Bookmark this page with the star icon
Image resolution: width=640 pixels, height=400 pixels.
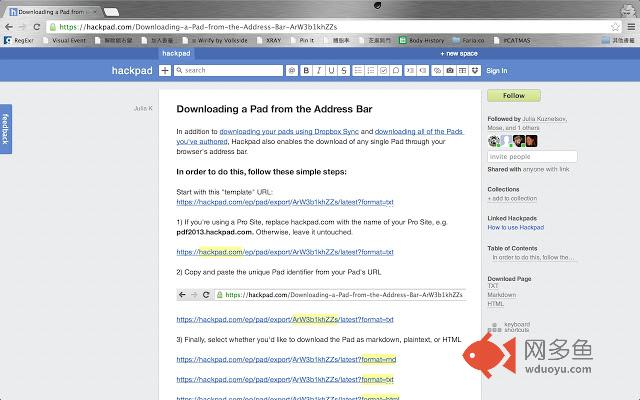coord(615,27)
